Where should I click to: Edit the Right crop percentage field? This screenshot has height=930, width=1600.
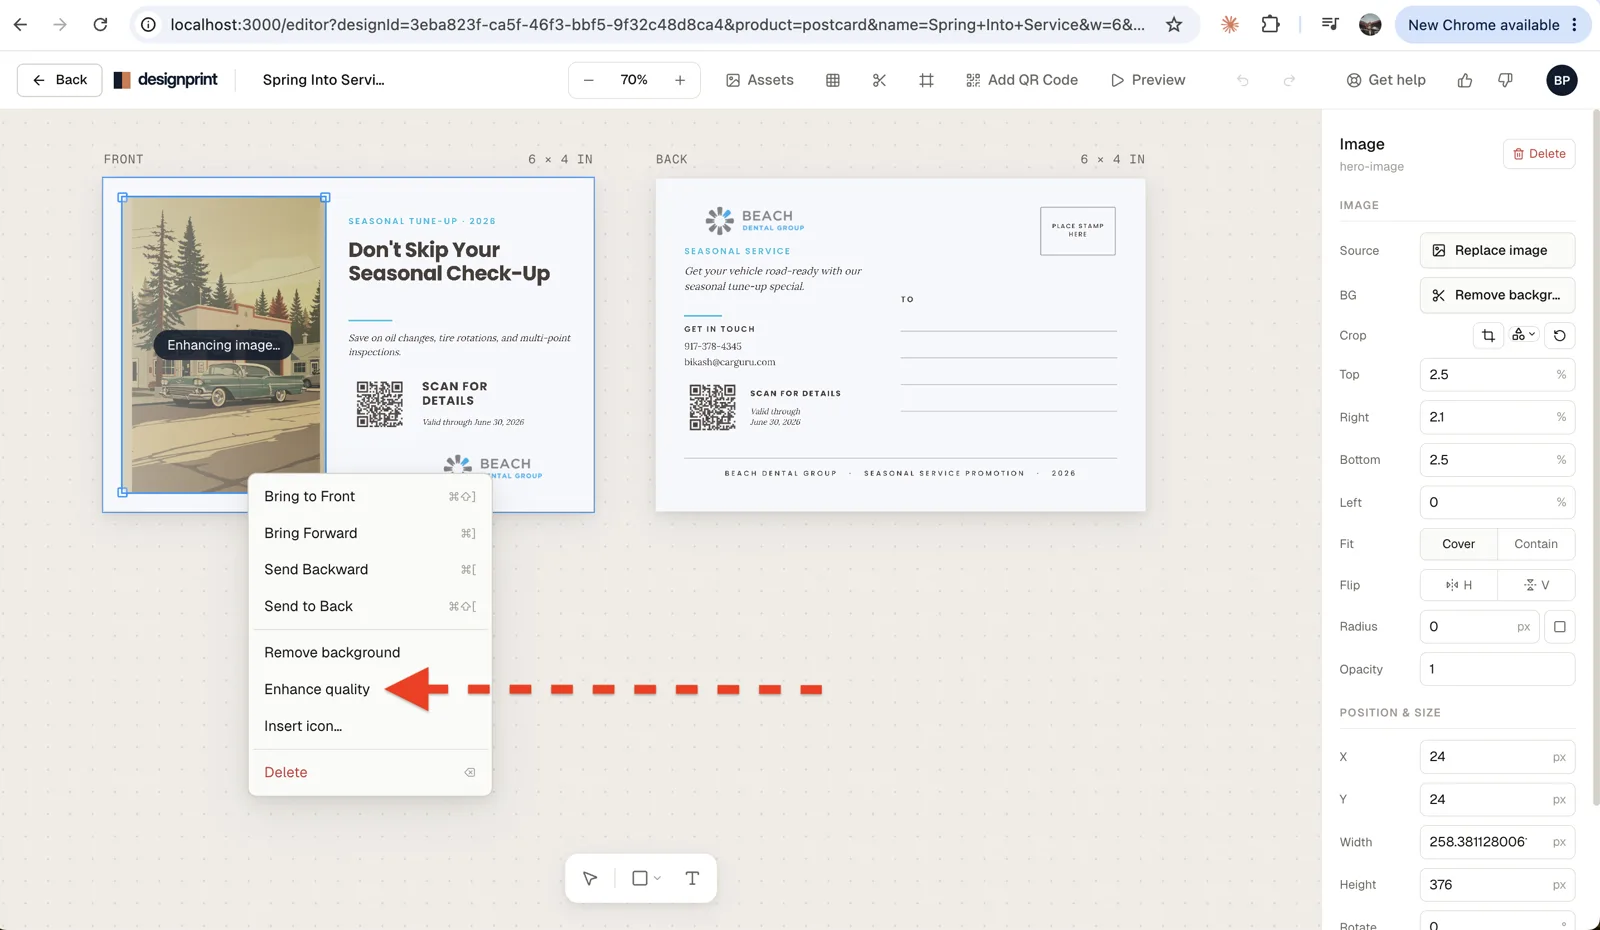1497,417
